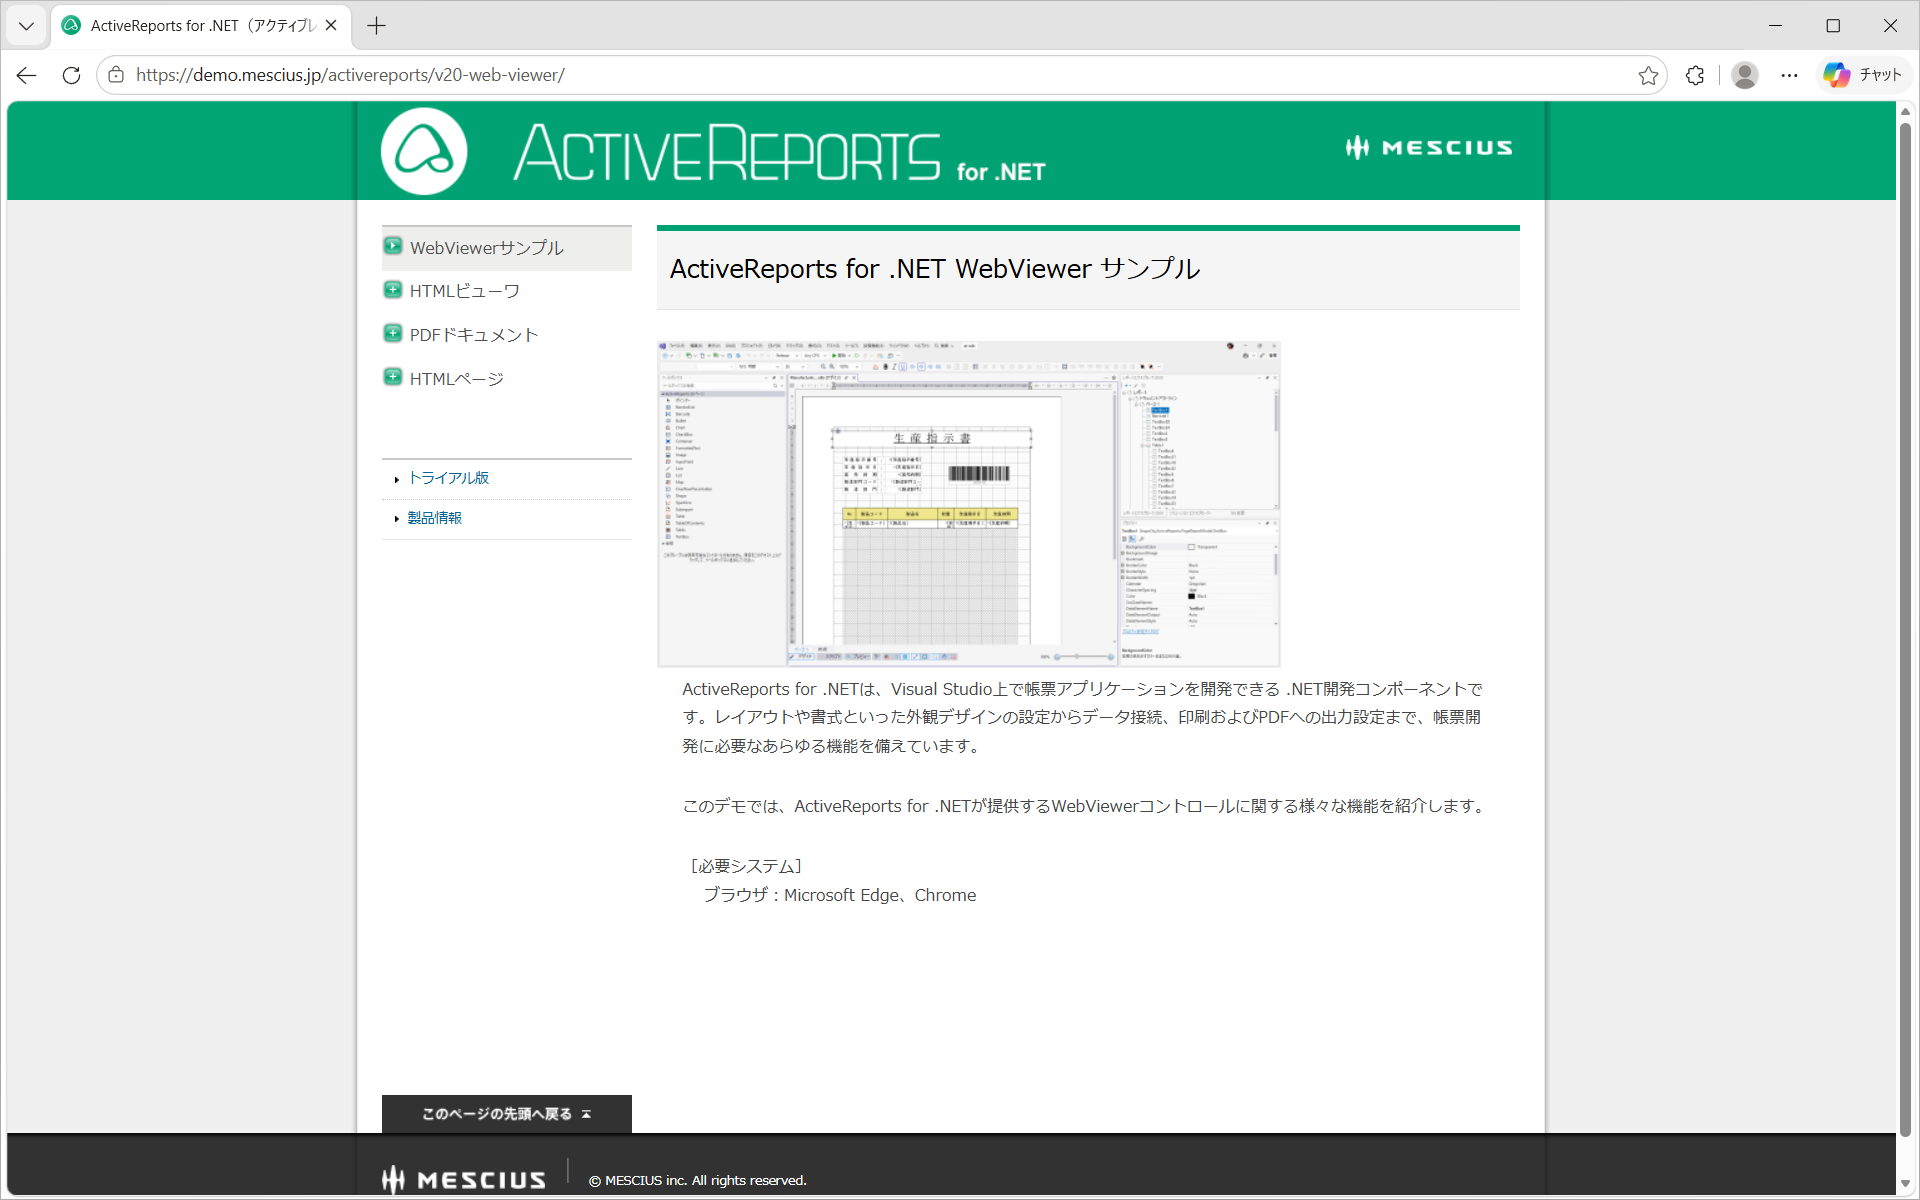Viewport: 1920px width, 1200px height.
Task: Click the ブラウザ：Microsoft Edge、Chrome text
Action: (x=839, y=895)
